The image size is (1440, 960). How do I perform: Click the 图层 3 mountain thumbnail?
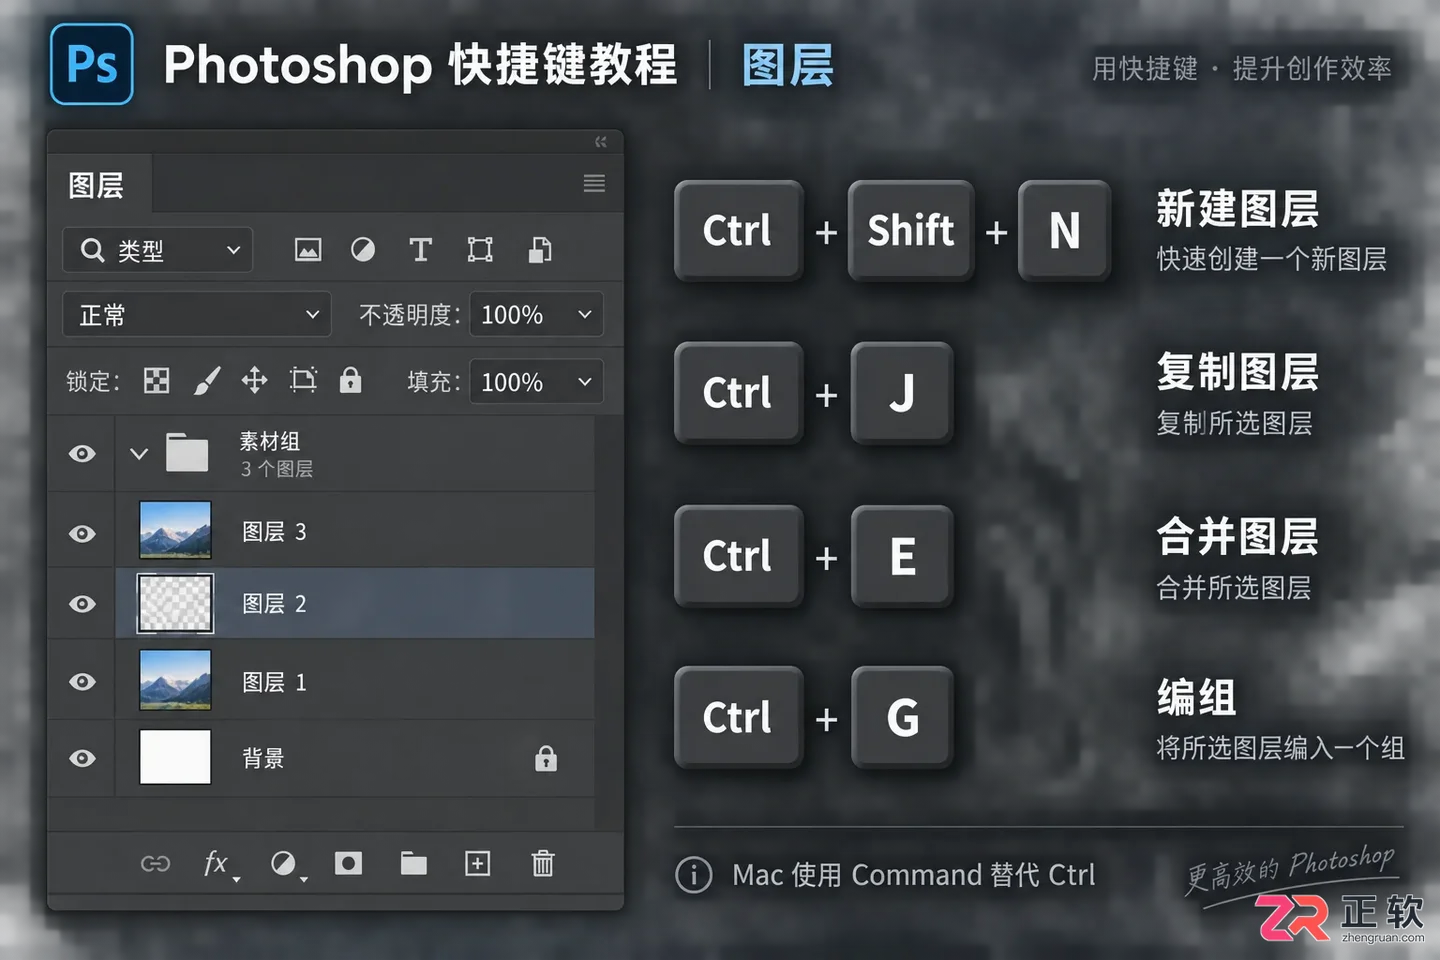coord(175,530)
